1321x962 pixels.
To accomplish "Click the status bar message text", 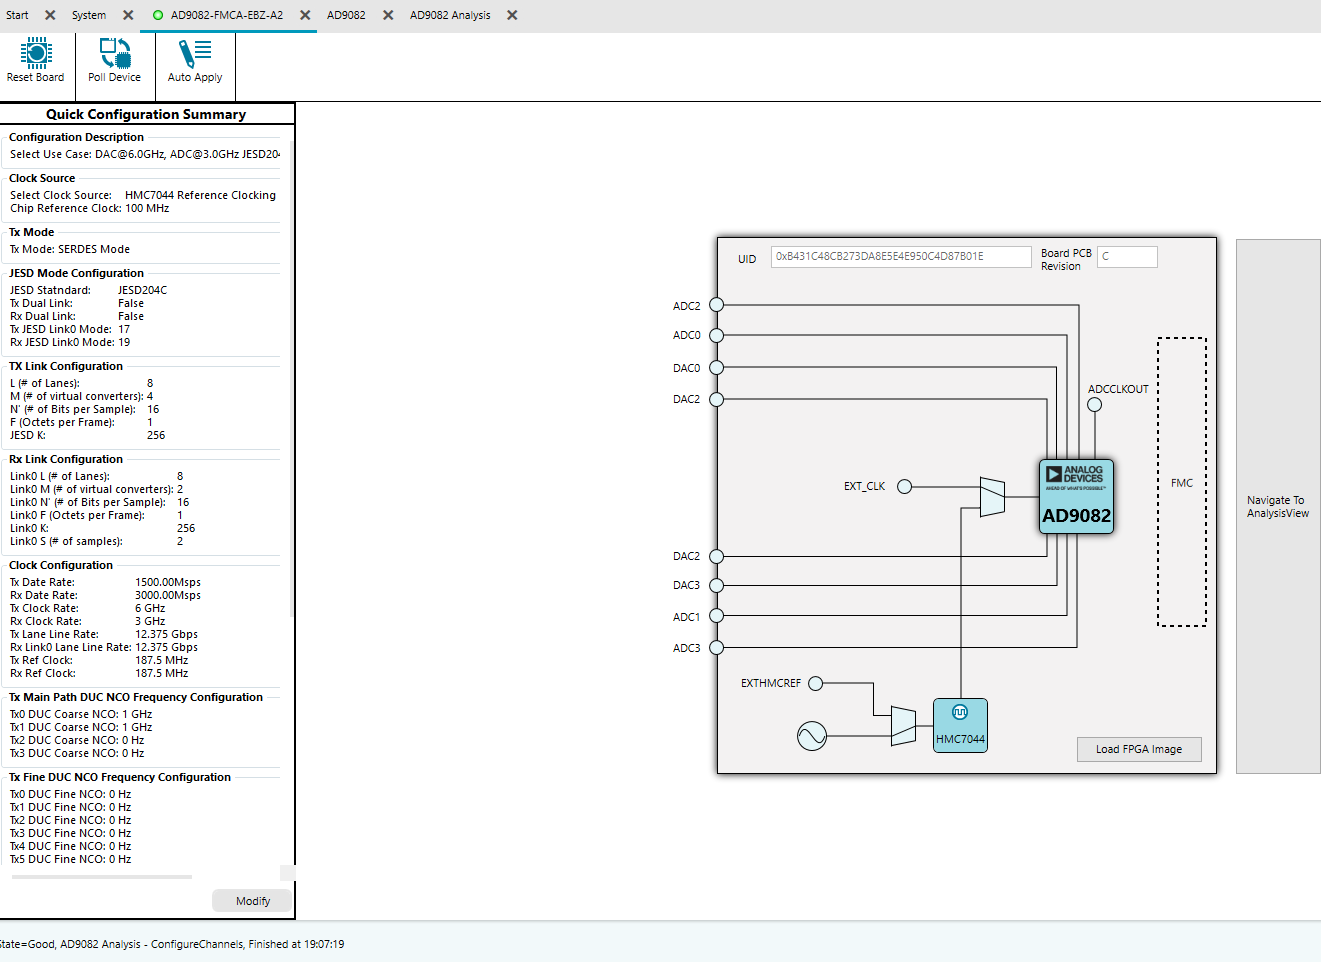I will (172, 944).
